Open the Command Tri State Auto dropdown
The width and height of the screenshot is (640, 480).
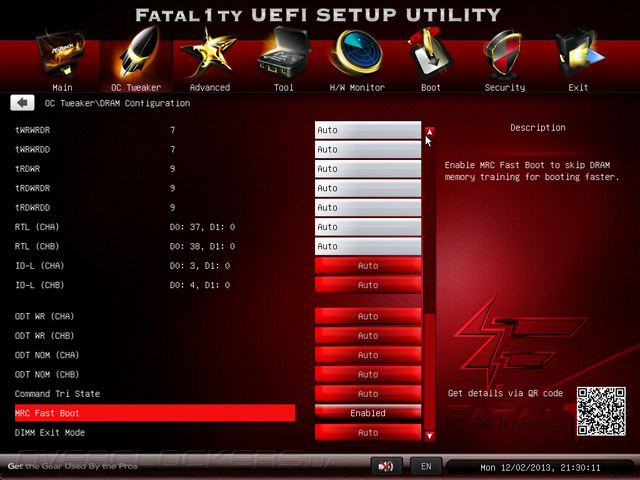tap(368, 394)
